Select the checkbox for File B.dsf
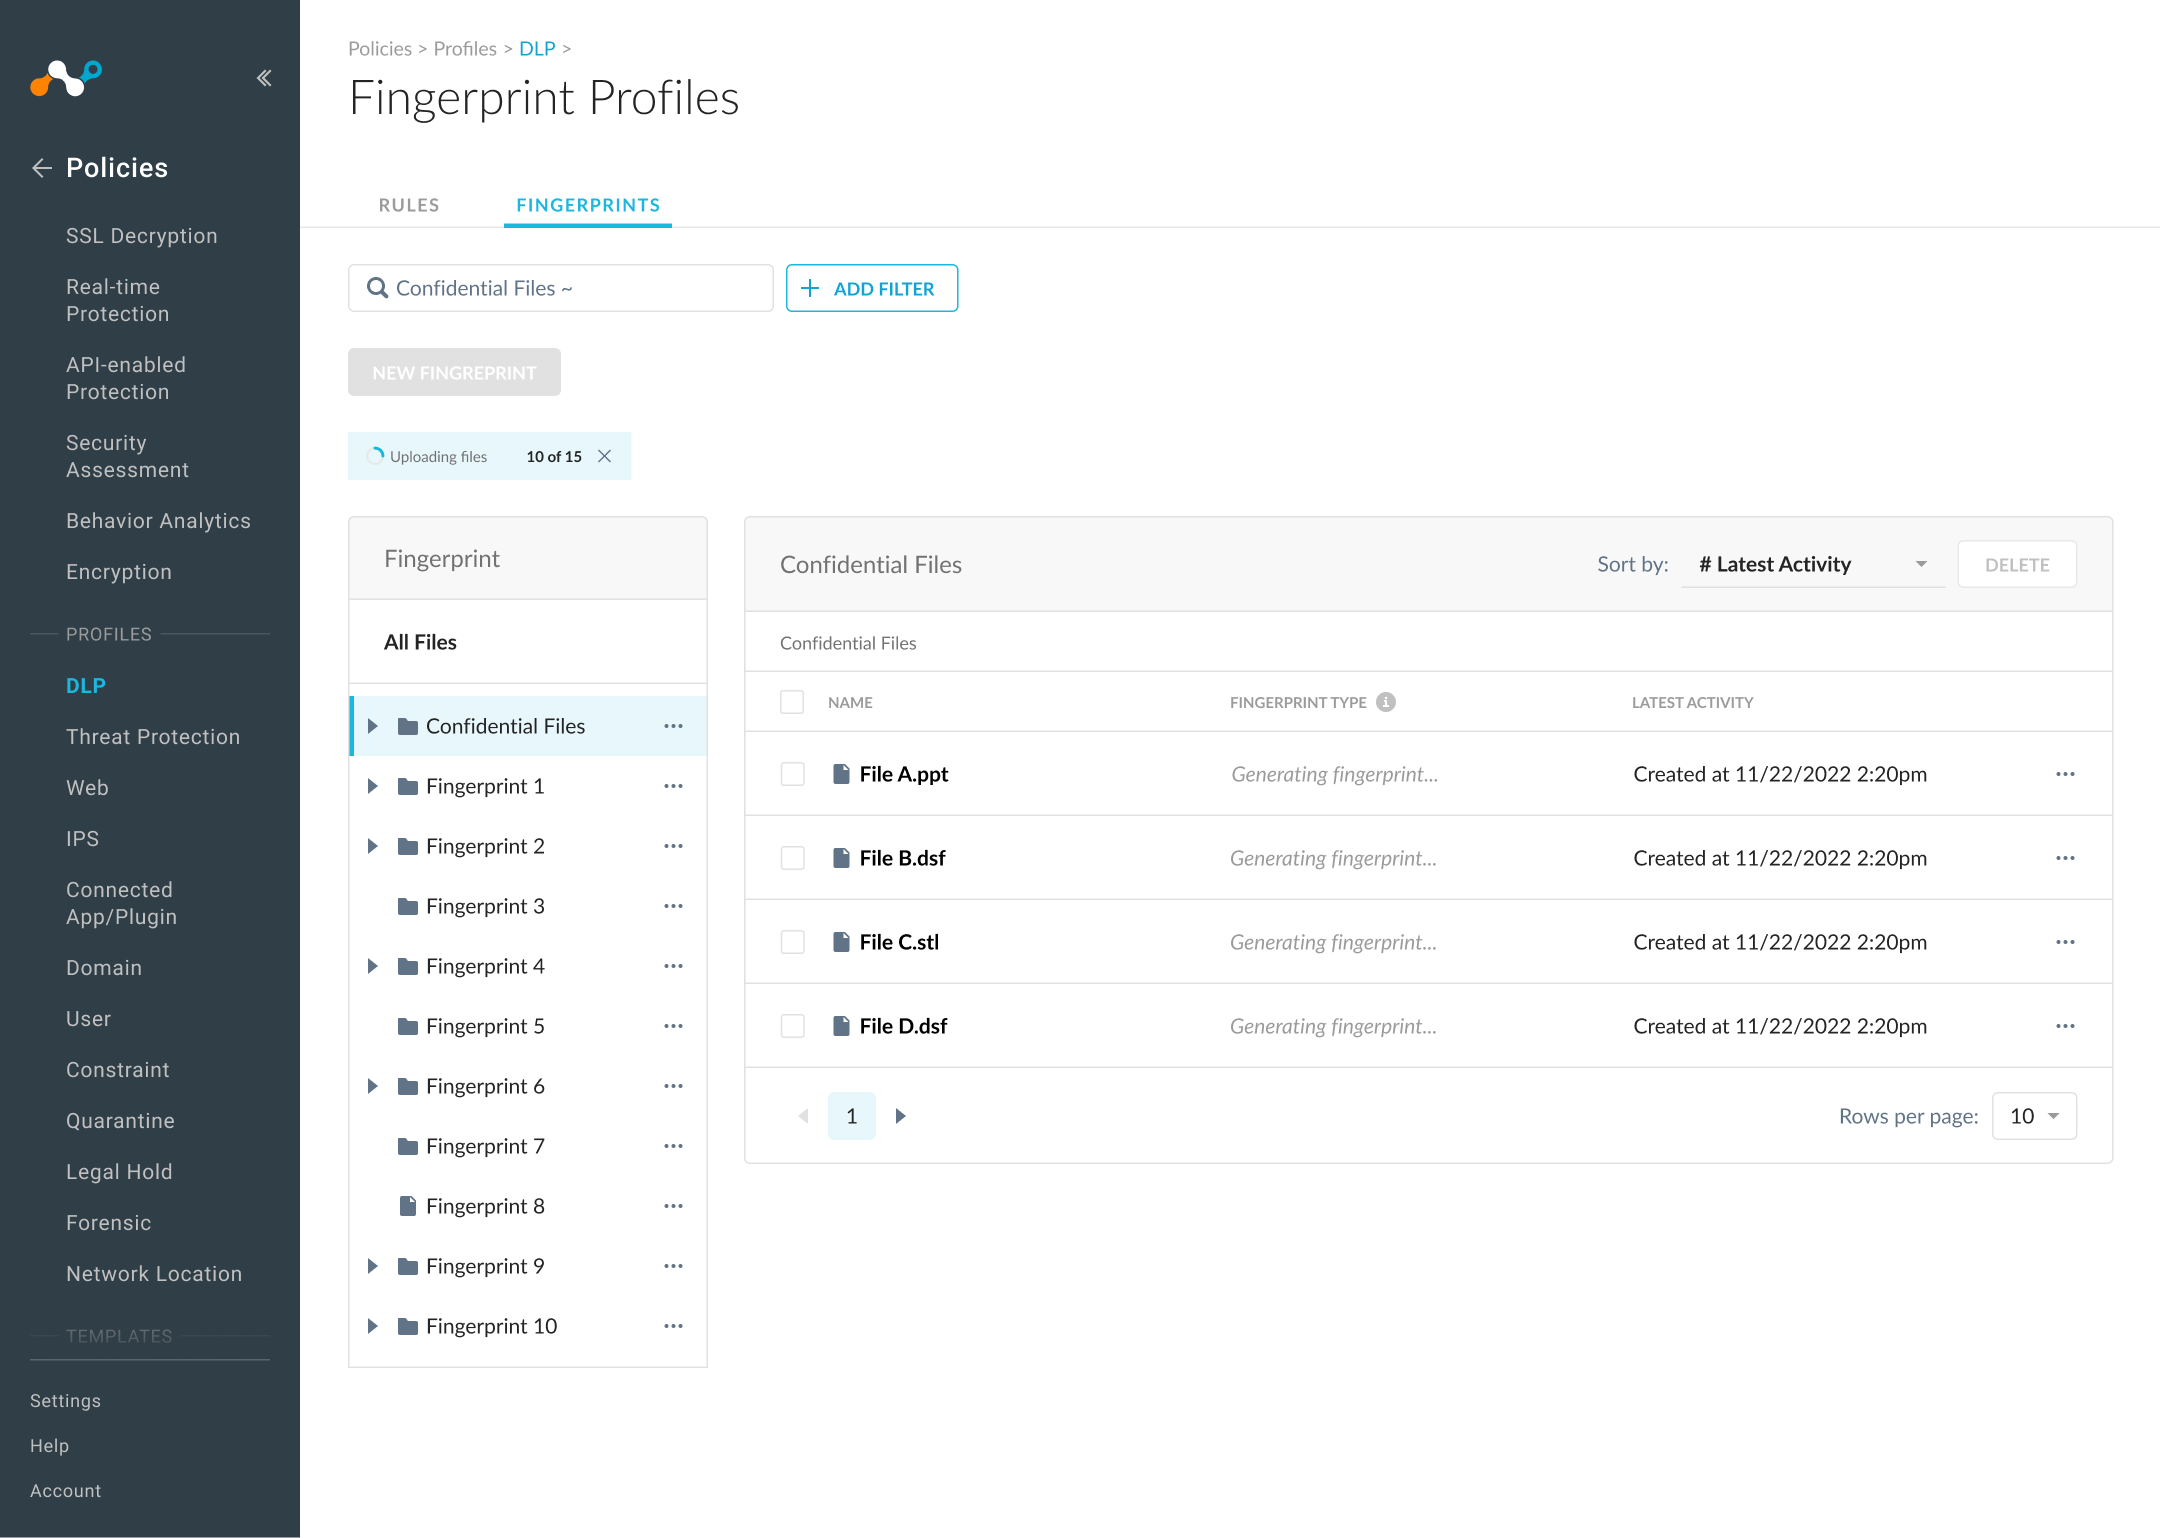The width and height of the screenshot is (2160, 1538). pyautogui.click(x=792, y=857)
